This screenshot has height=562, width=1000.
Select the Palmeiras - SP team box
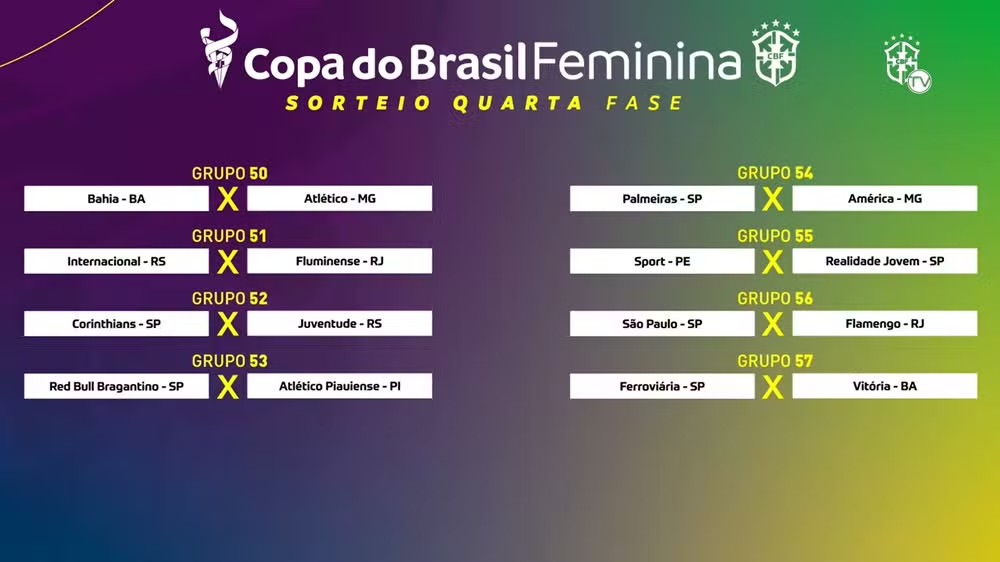pyautogui.click(x=662, y=198)
